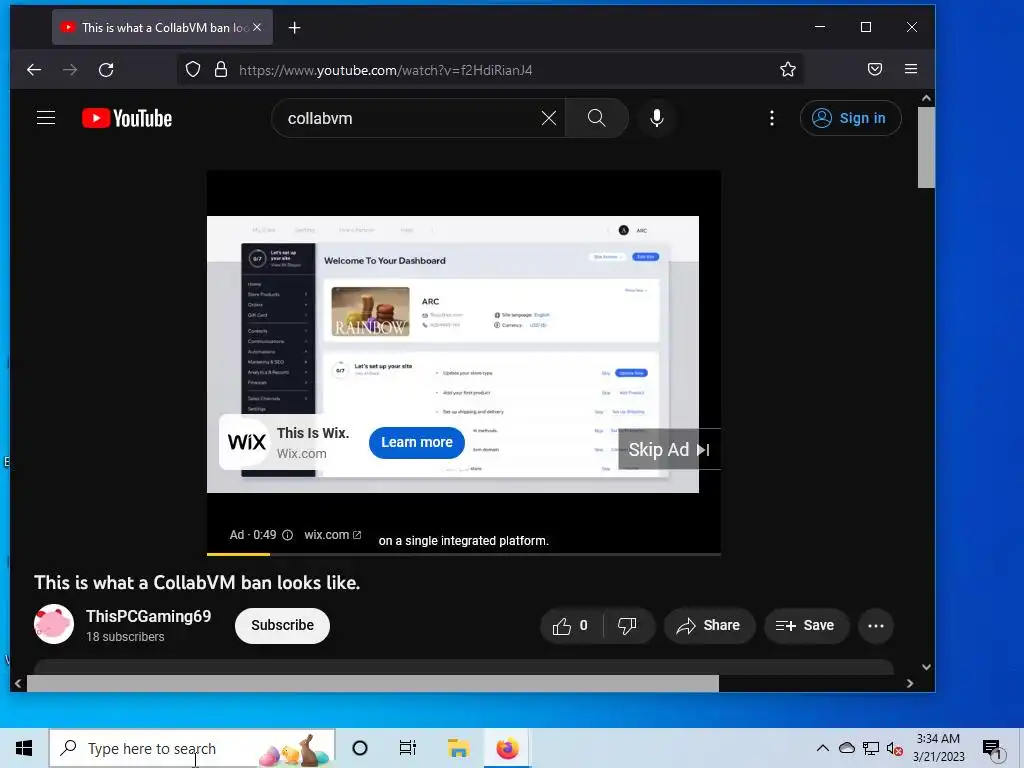Run search with the magnifier button

pos(596,118)
